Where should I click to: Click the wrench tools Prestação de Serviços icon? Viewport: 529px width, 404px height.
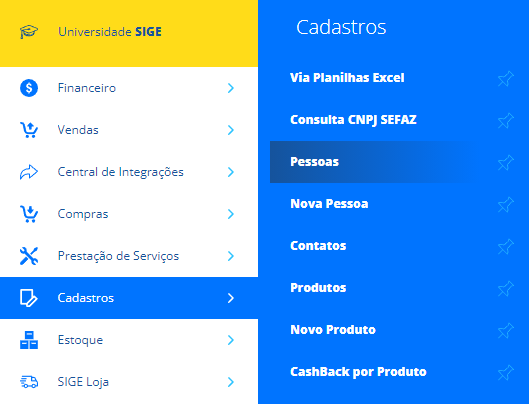[29, 256]
